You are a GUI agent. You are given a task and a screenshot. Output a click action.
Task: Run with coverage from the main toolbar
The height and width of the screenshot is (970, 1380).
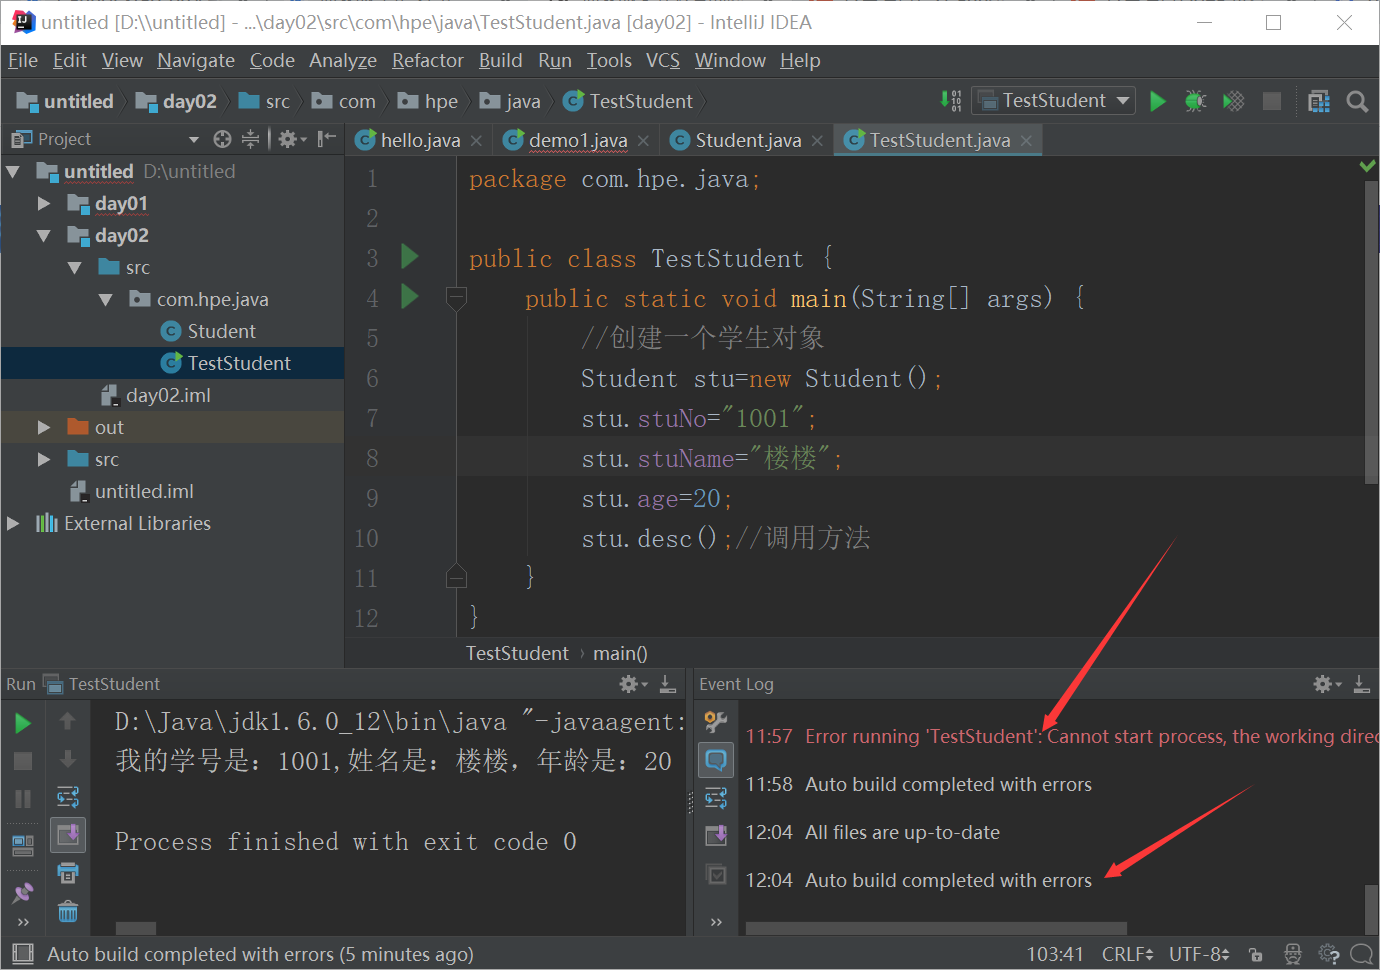(1234, 101)
